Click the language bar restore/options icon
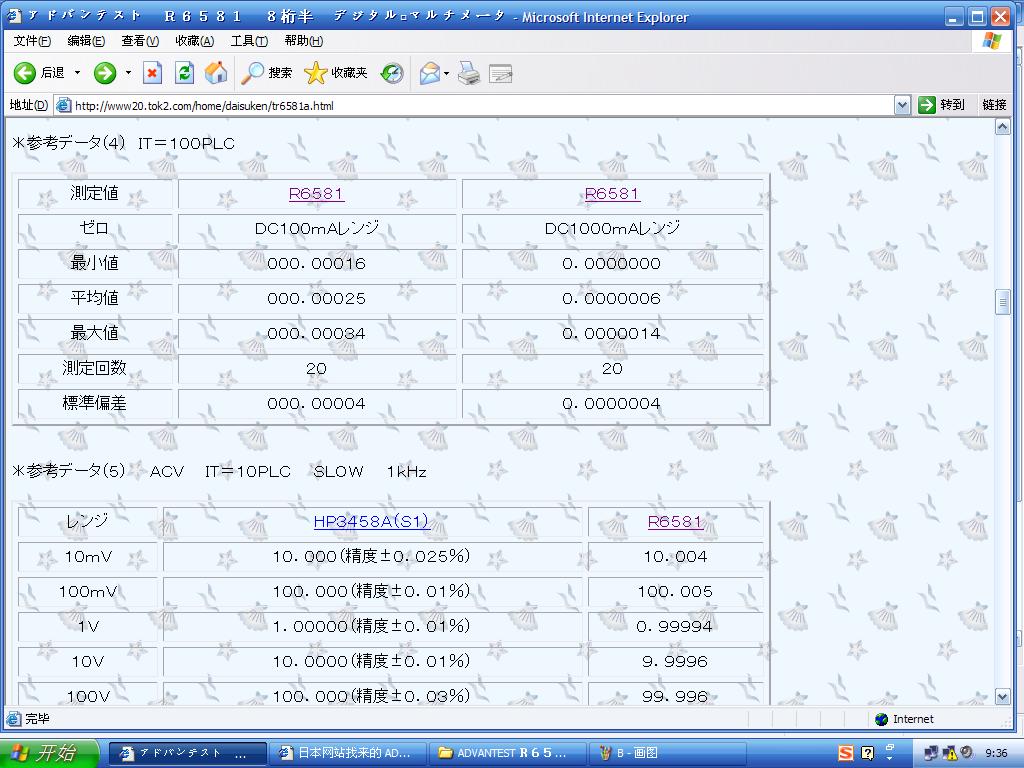The image size is (1024, 768). tap(889, 750)
